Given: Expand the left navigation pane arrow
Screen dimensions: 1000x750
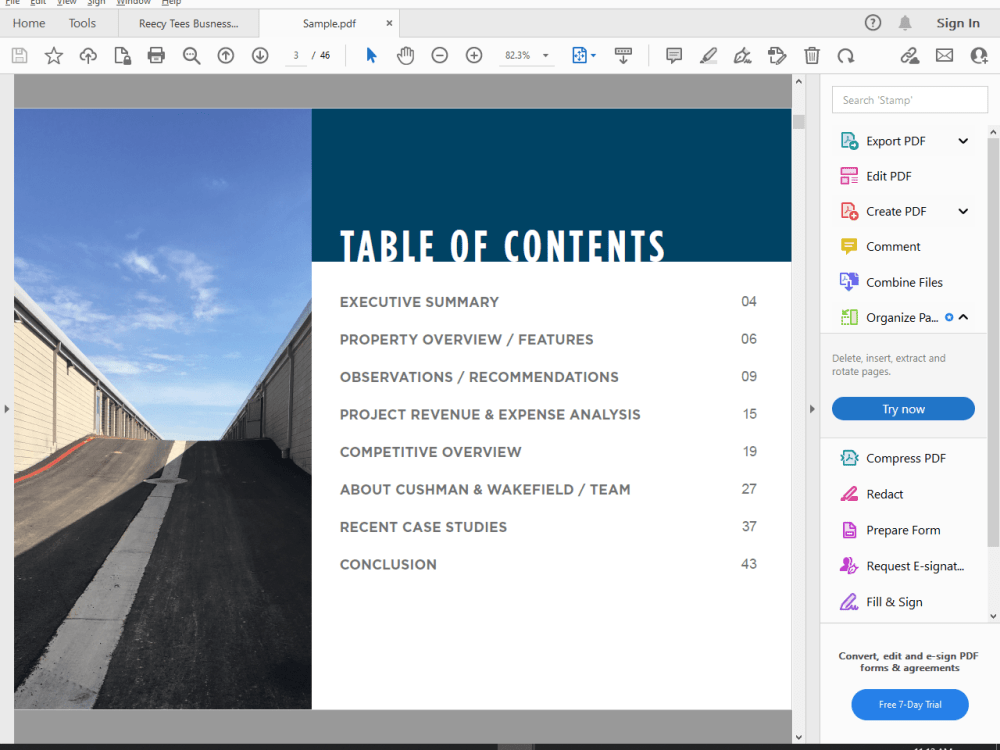Looking at the screenshot, I should click(x=7, y=409).
